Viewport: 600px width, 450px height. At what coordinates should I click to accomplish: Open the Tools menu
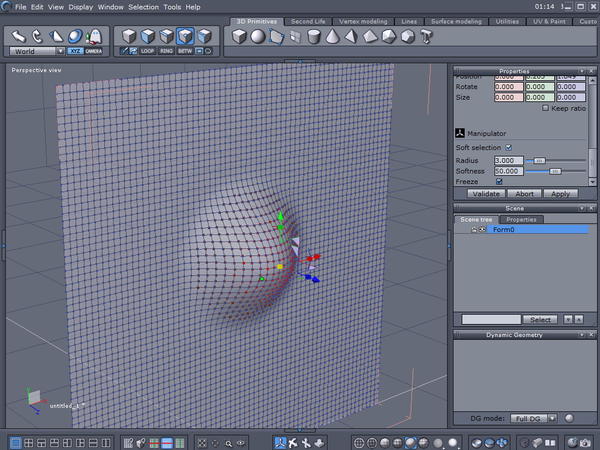click(172, 7)
